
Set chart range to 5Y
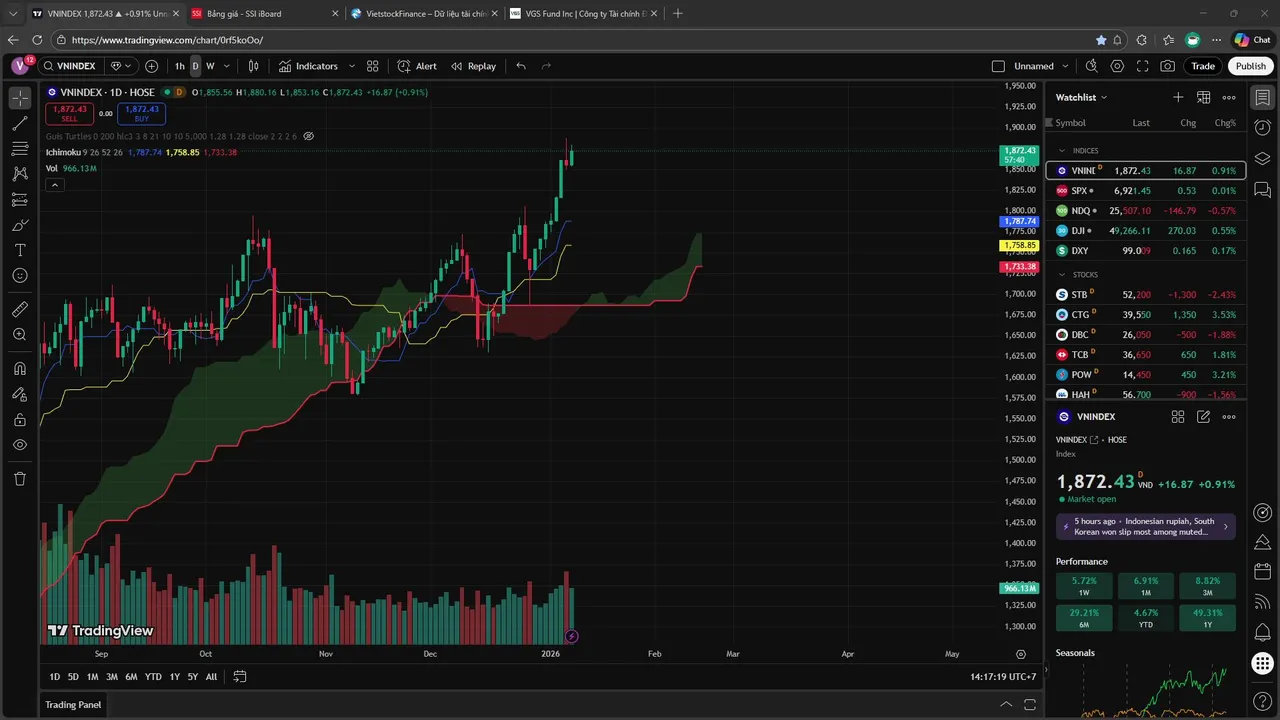tap(192, 677)
